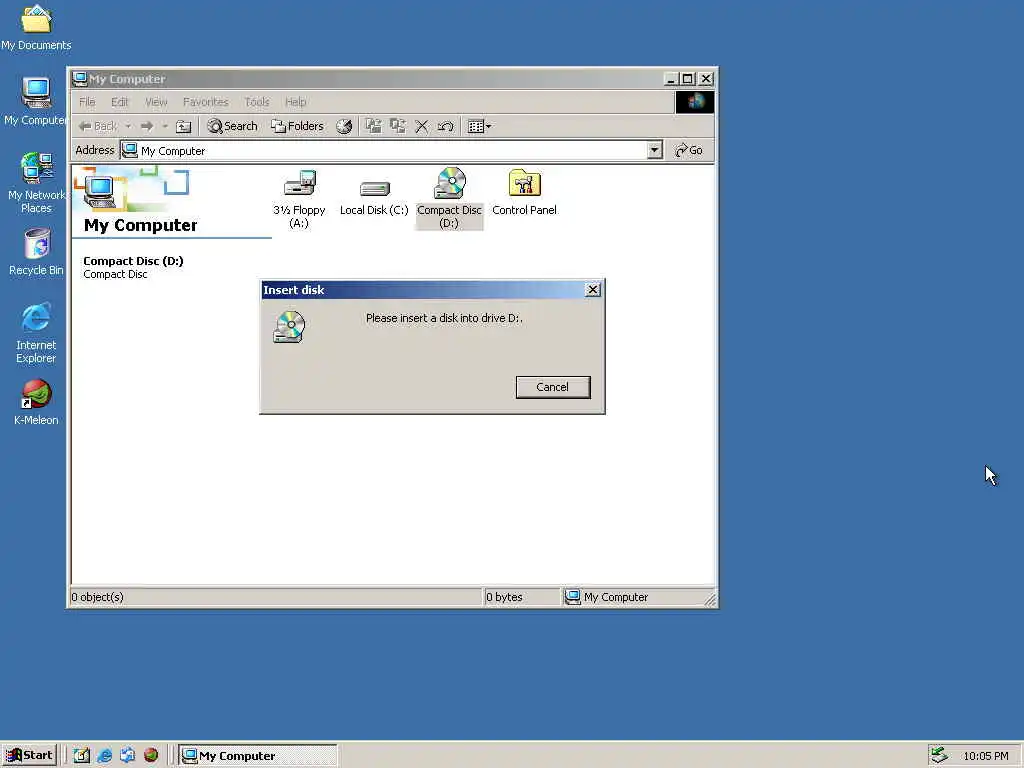This screenshot has height=768, width=1024.
Task: Open the Views dropdown in the toolbar
Action: pyautogui.click(x=480, y=126)
